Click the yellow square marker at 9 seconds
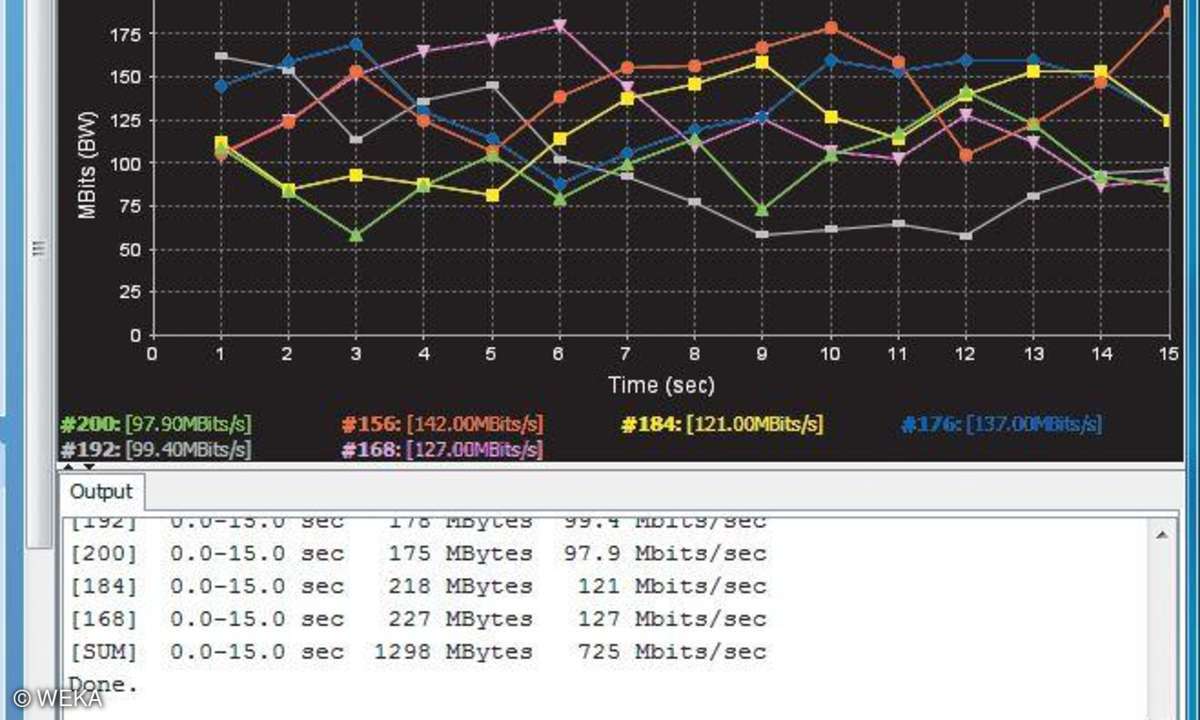Screen dimensions: 1200x720 click(x=762, y=62)
